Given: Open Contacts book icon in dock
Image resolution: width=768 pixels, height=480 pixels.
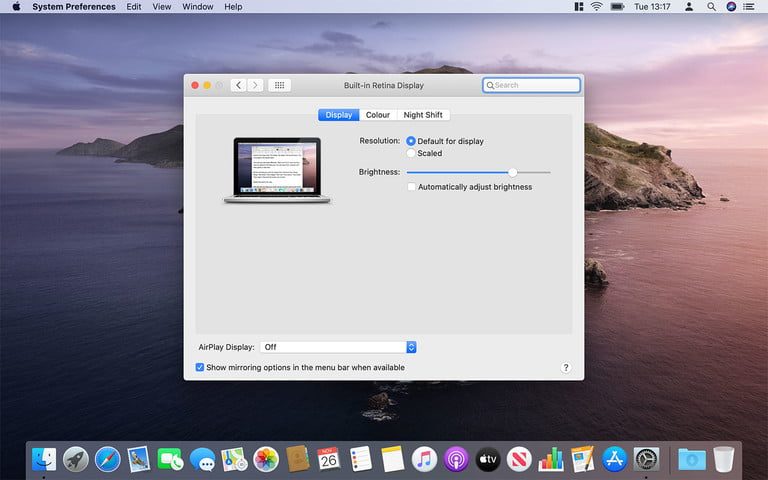Looking at the screenshot, I should 297,459.
